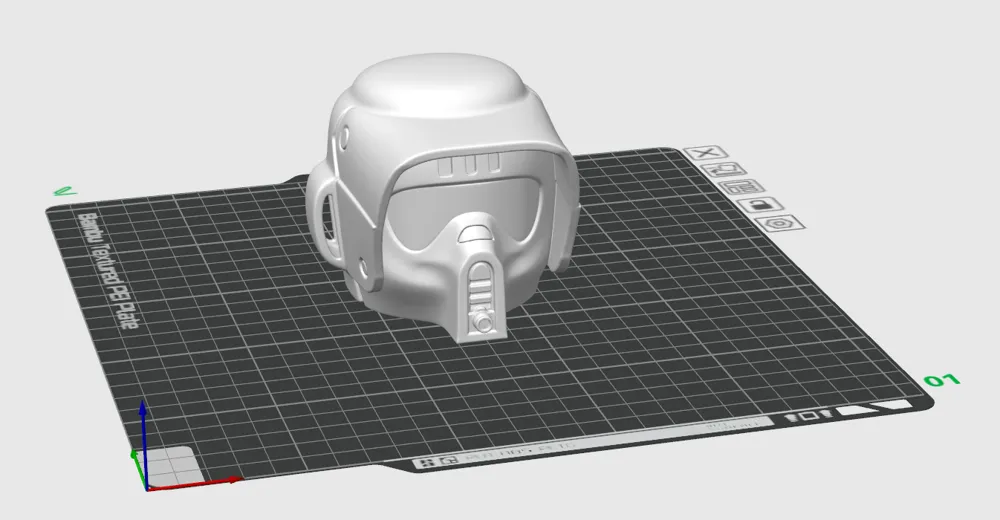Click the green plate name edit icon
Image resolution: width=1000 pixels, height=520 pixels.
[64, 191]
